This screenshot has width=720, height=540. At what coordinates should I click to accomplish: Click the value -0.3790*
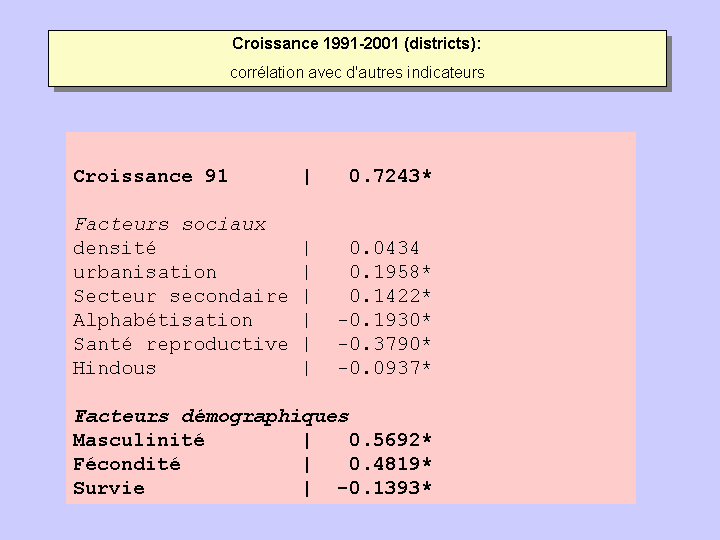[x=384, y=345]
